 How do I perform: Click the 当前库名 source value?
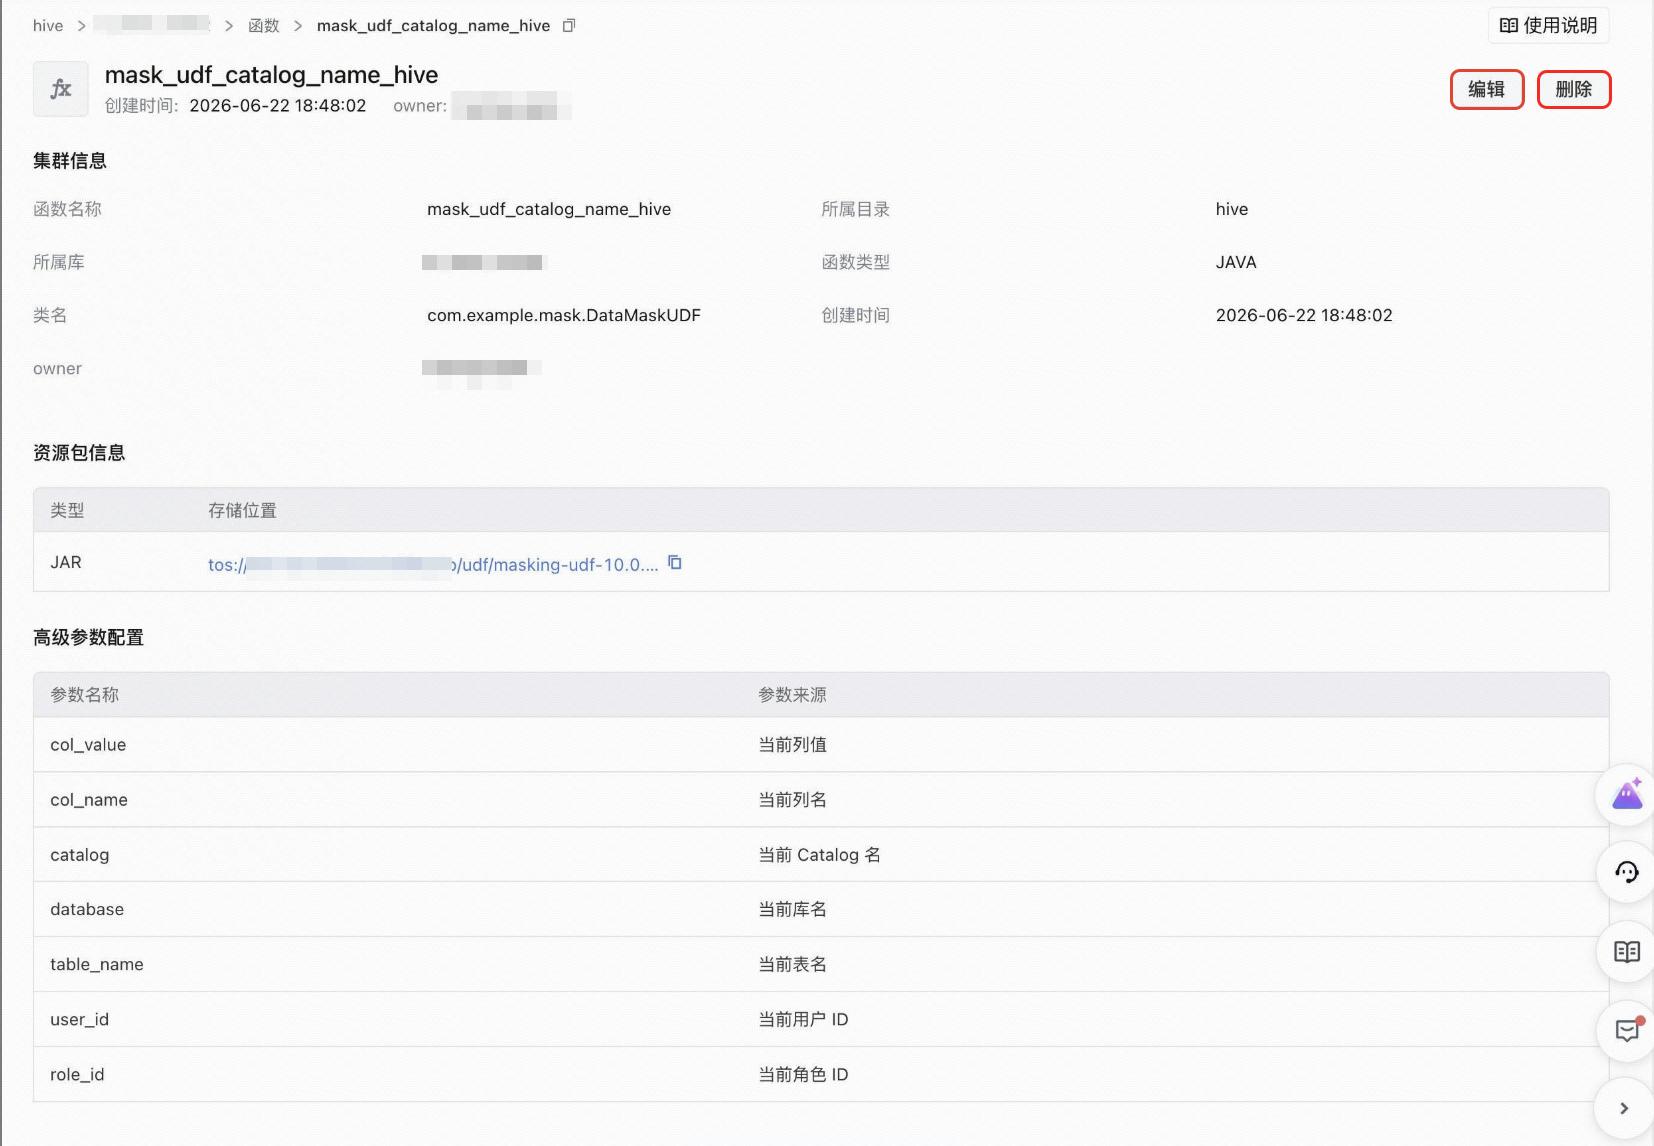click(x=793, y=909)
